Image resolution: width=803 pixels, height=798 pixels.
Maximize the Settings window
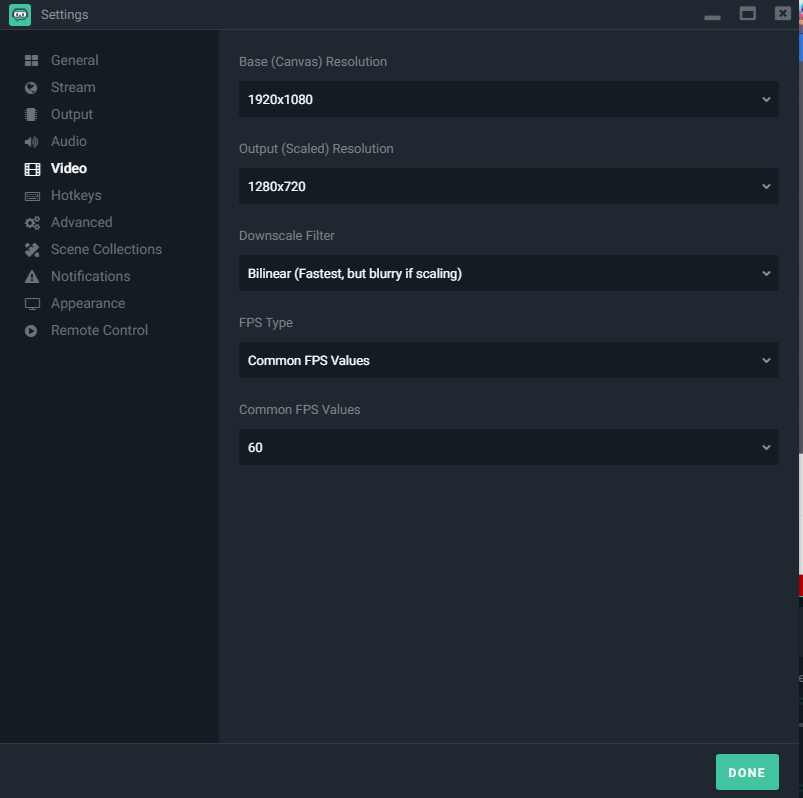[747, 14]
